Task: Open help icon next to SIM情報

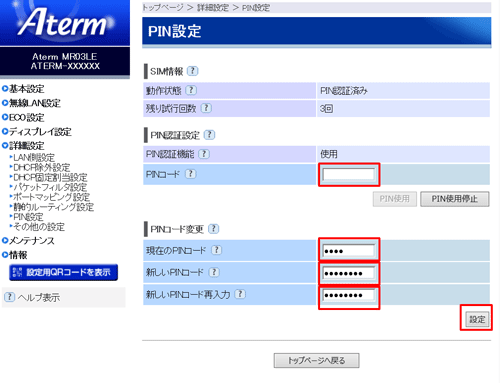Action: [192, 71]
